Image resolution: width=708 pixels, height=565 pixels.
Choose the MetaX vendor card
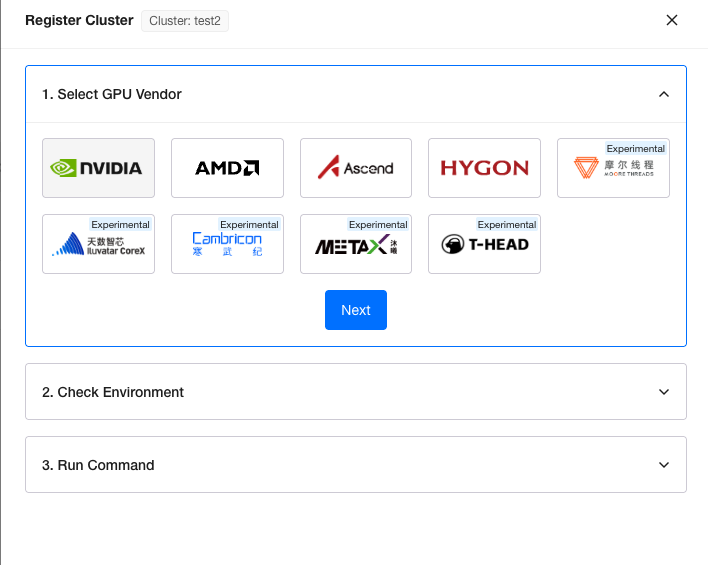coord(355,246)
